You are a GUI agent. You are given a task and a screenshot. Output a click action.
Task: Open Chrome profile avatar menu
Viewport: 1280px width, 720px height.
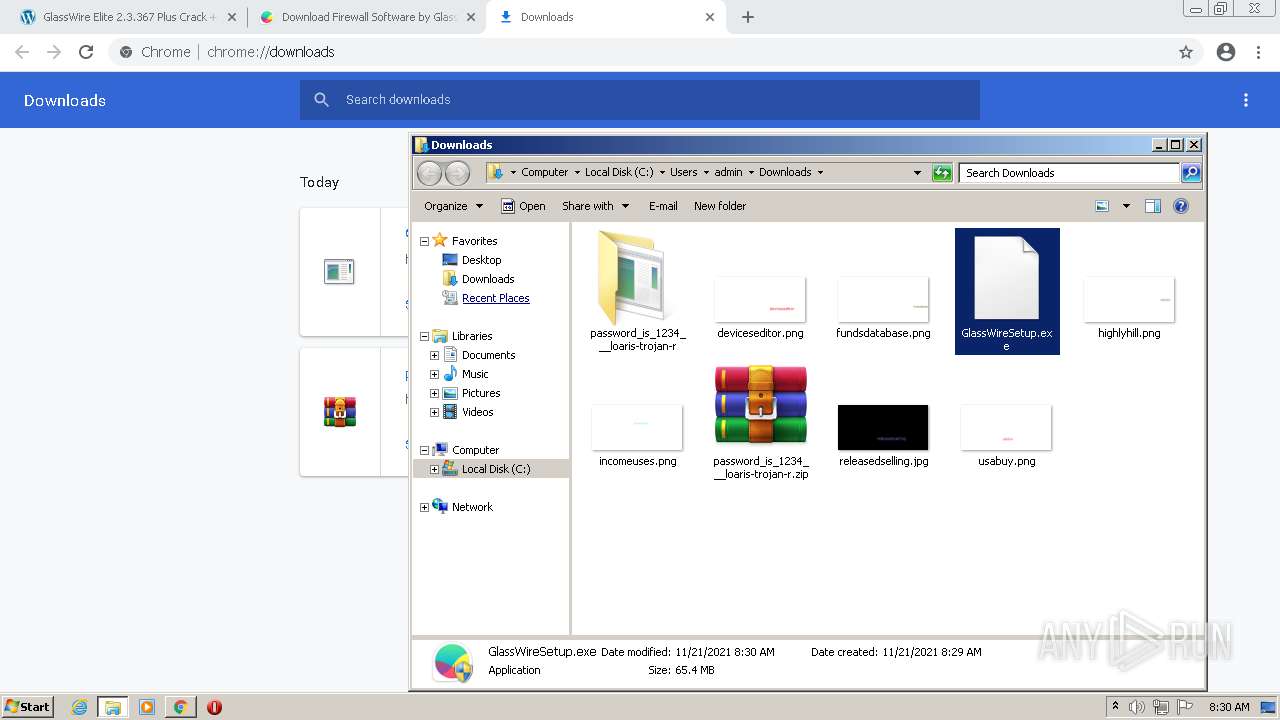tap(1226, 52)
